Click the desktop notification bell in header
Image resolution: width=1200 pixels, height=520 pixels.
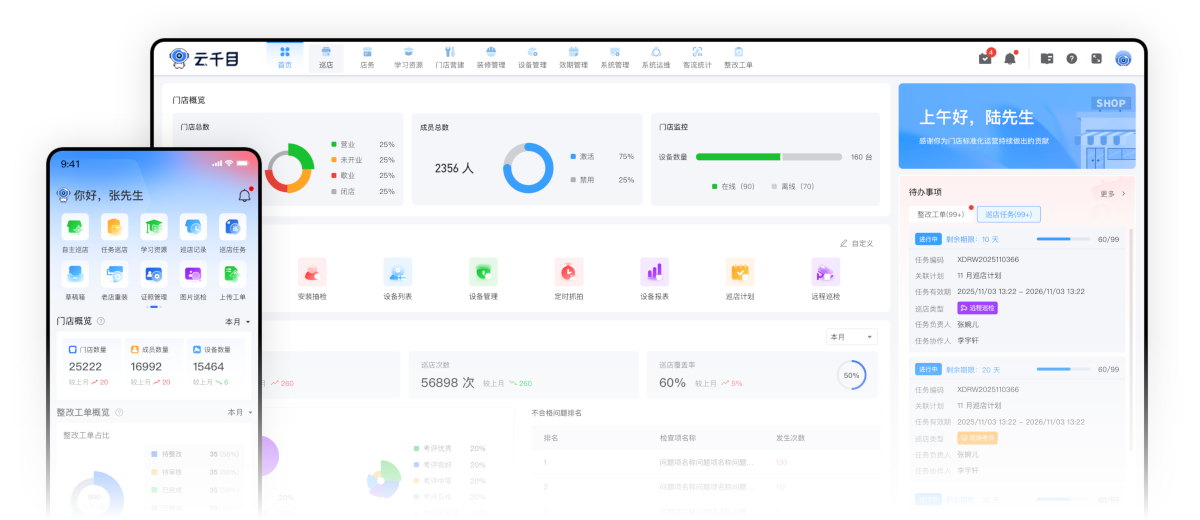click(1010, 59)
